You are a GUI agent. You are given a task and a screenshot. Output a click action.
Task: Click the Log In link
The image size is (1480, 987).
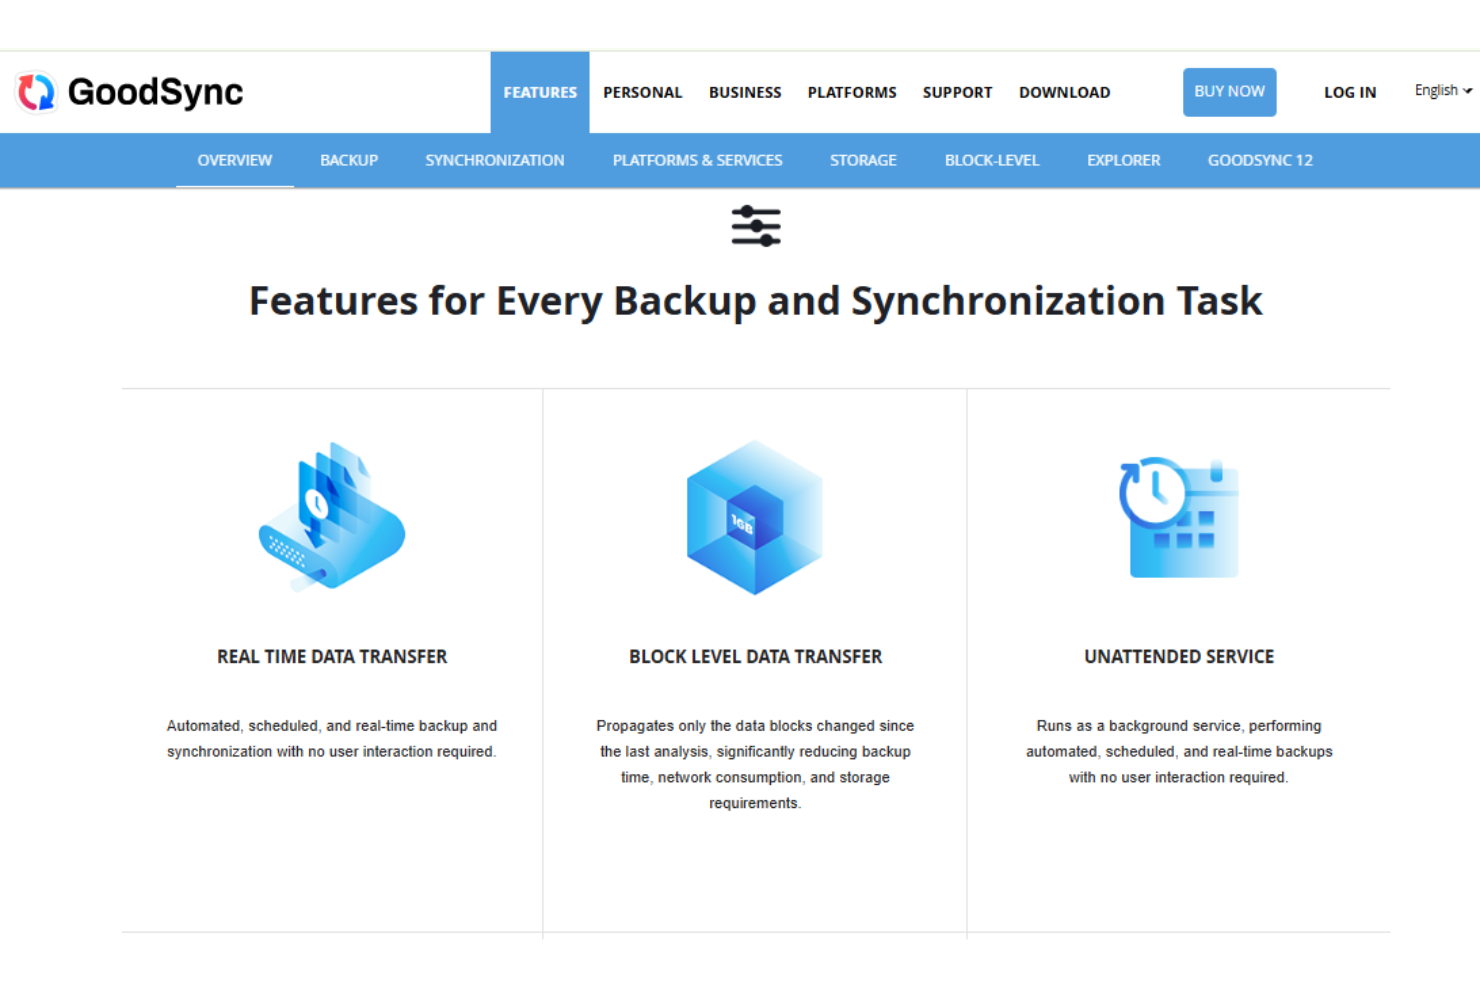(x=1350, y=92)
